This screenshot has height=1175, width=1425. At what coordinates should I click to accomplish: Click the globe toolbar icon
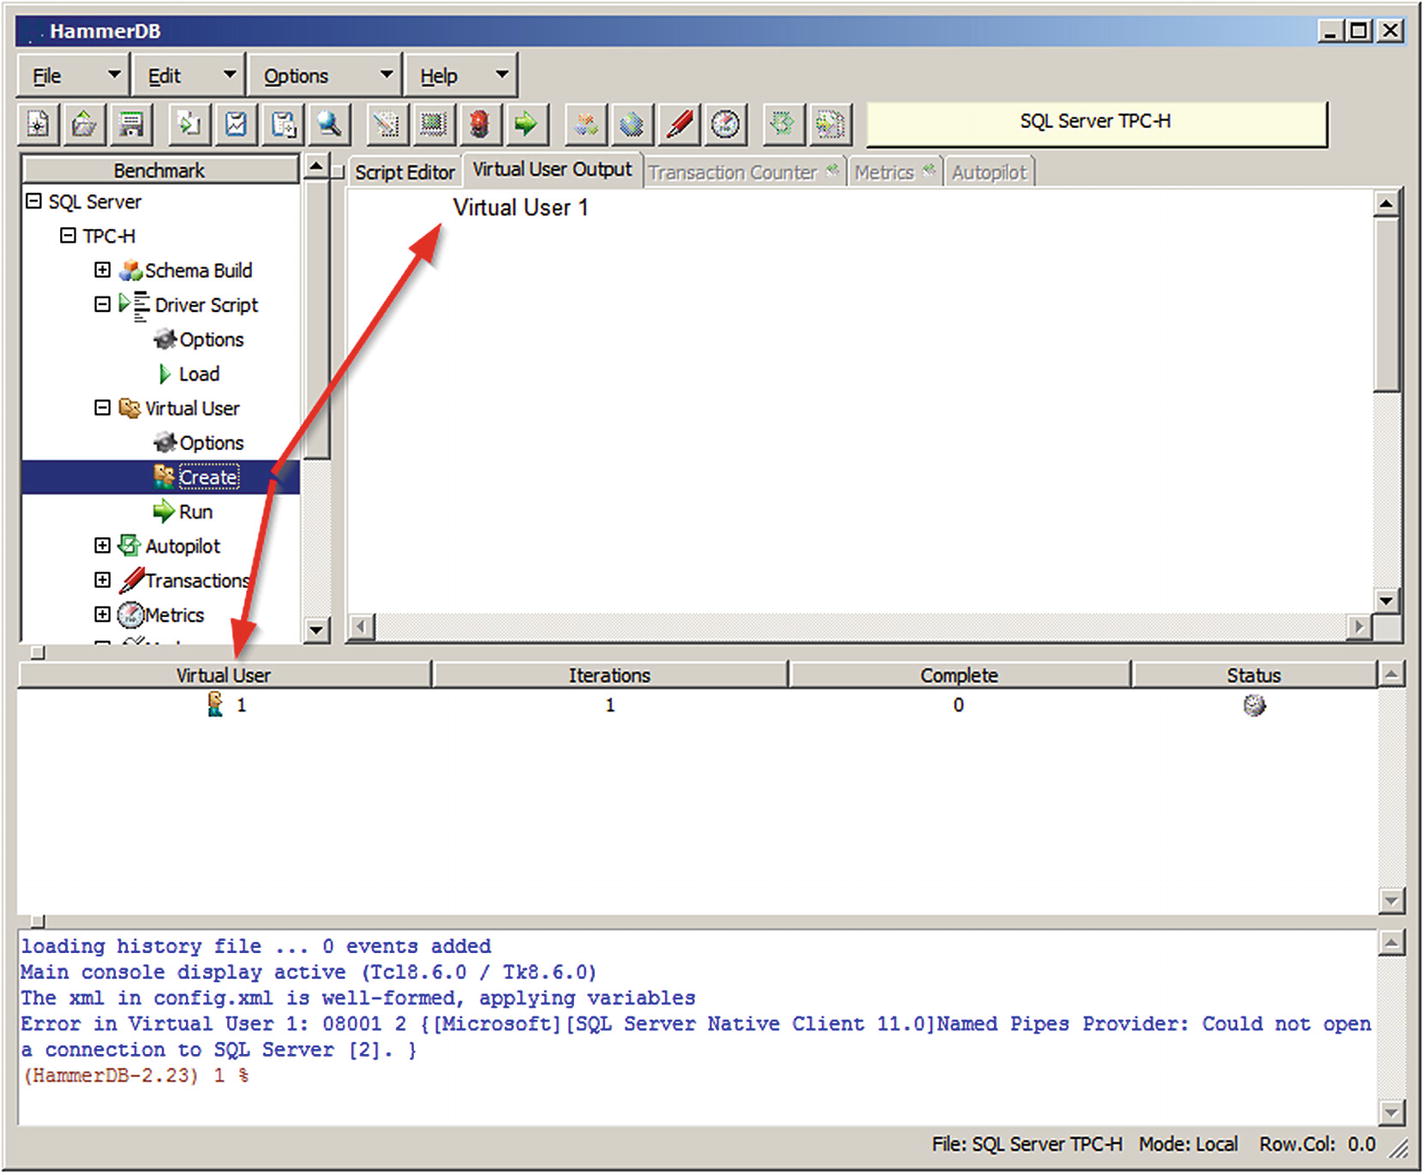coord(632,124)
